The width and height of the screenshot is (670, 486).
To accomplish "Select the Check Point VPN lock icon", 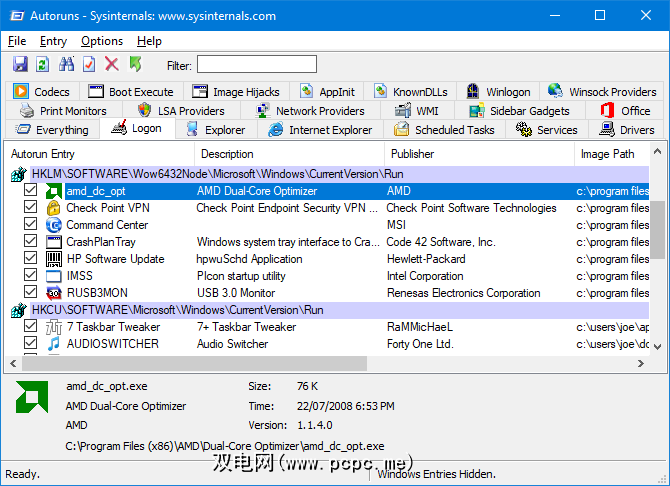I will click(54, 208).
